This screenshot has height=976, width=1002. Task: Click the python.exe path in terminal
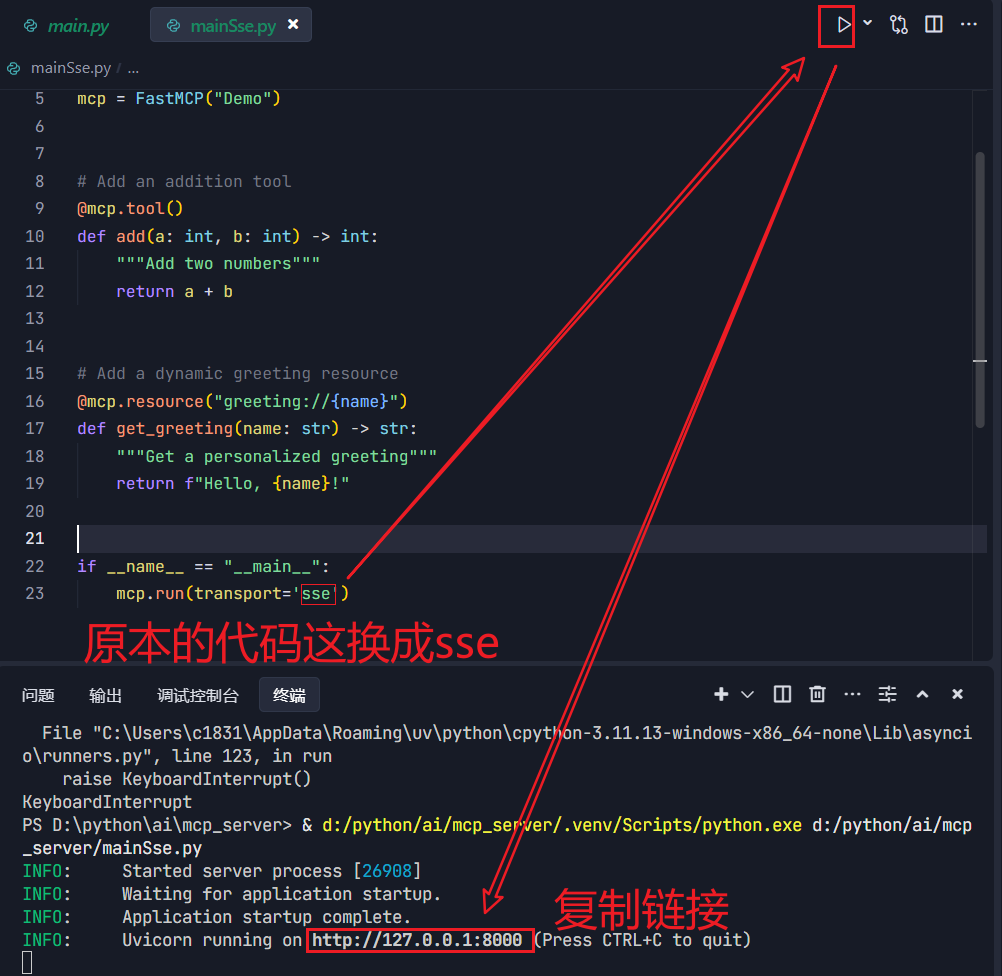[562, 825]
